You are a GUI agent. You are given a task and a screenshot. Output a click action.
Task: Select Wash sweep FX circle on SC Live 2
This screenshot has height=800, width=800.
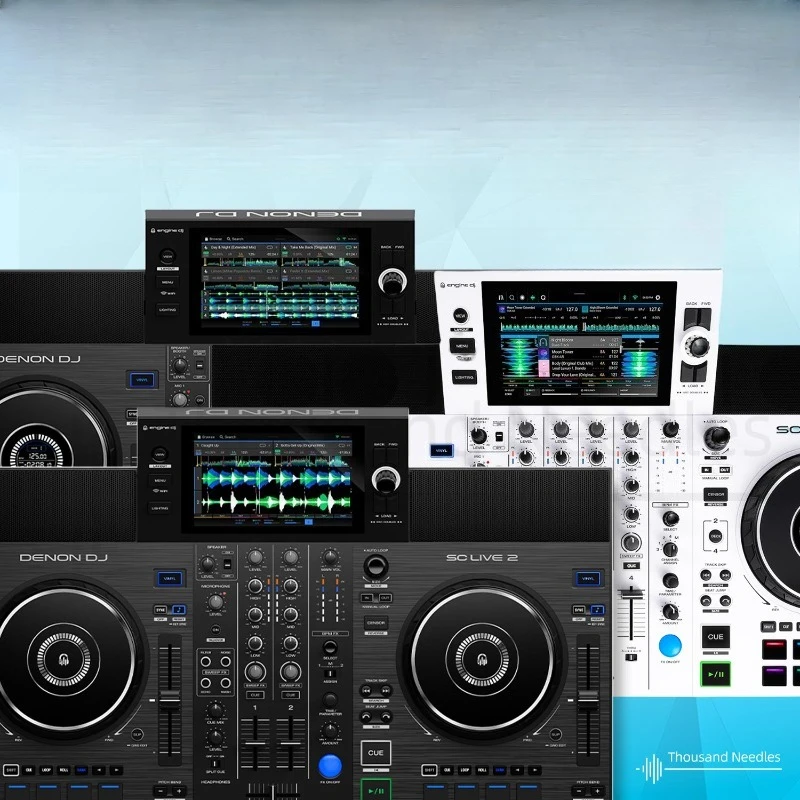coord(225,683)
